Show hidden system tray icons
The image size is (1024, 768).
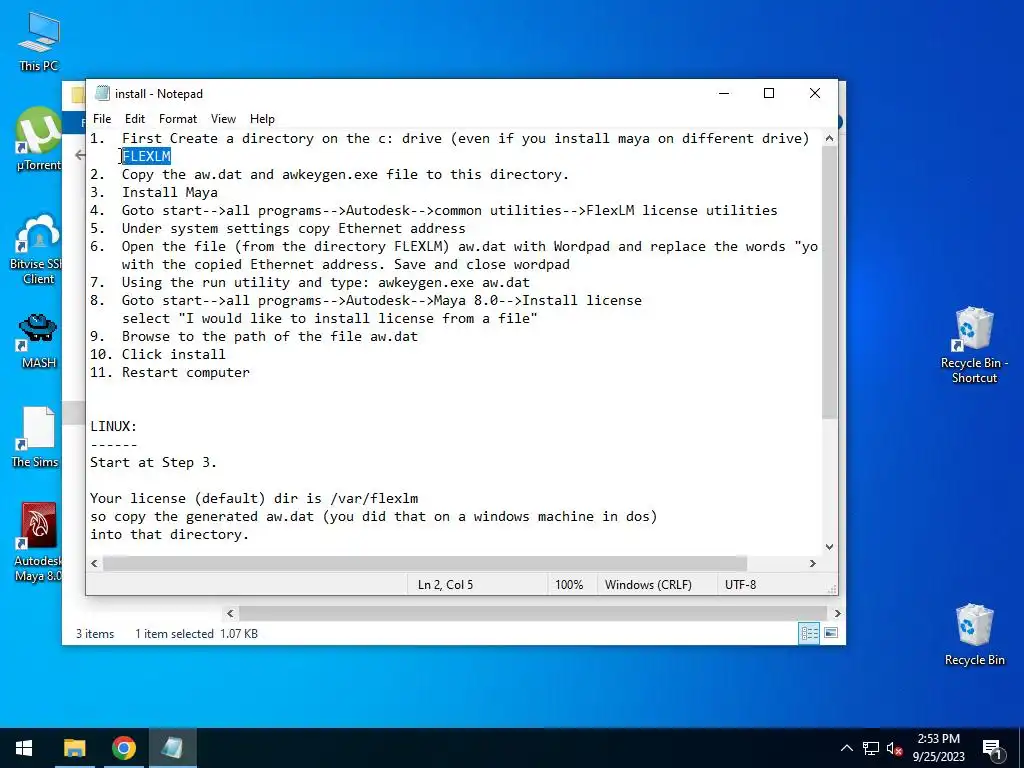click(x=846, y=748)
